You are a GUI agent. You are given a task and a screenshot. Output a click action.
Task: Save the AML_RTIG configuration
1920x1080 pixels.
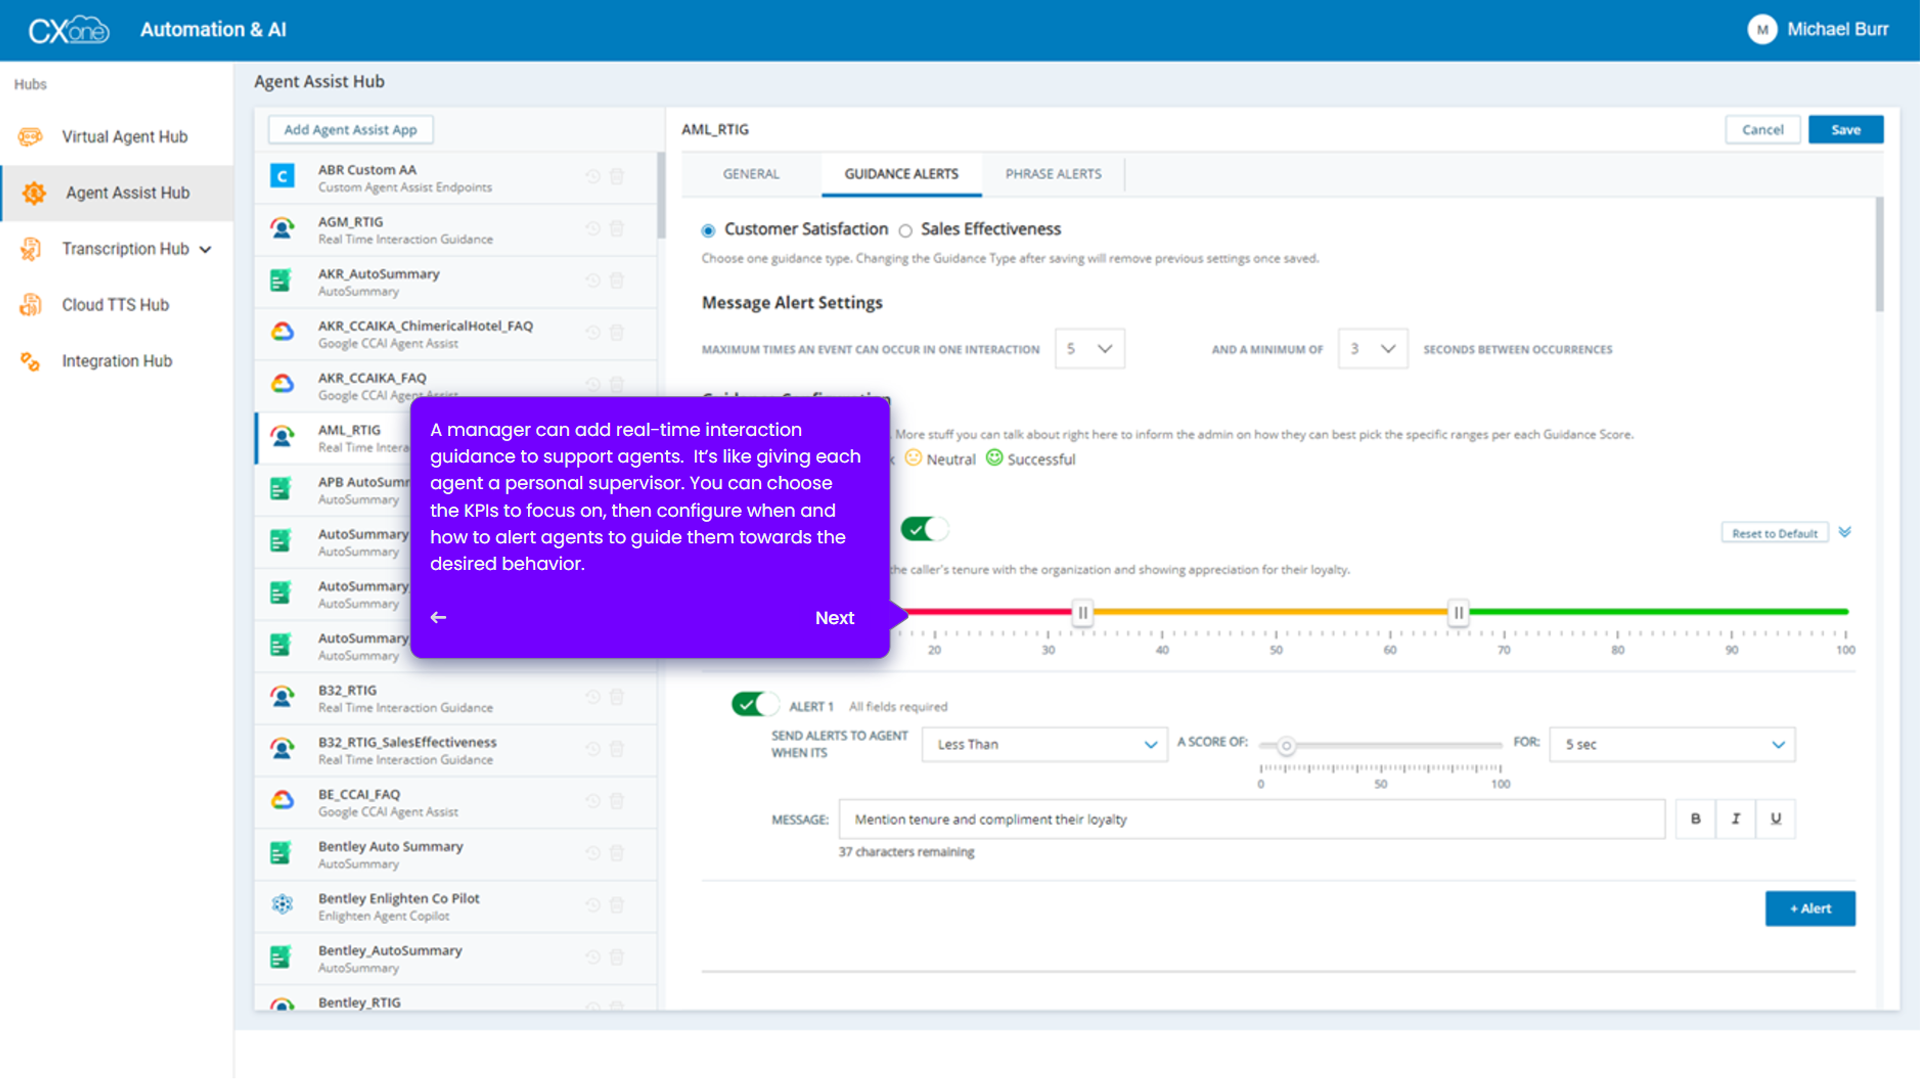[1845, 129]
